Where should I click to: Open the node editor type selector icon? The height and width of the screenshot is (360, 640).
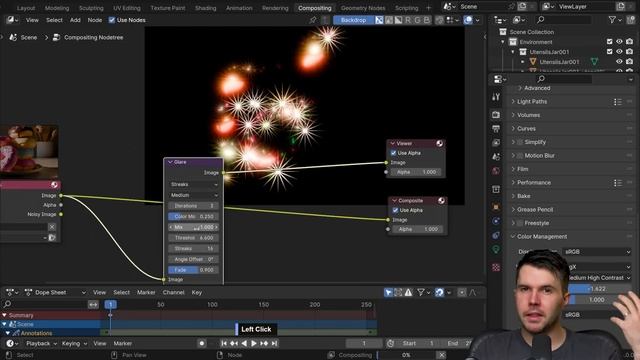[x=12, y=20]
